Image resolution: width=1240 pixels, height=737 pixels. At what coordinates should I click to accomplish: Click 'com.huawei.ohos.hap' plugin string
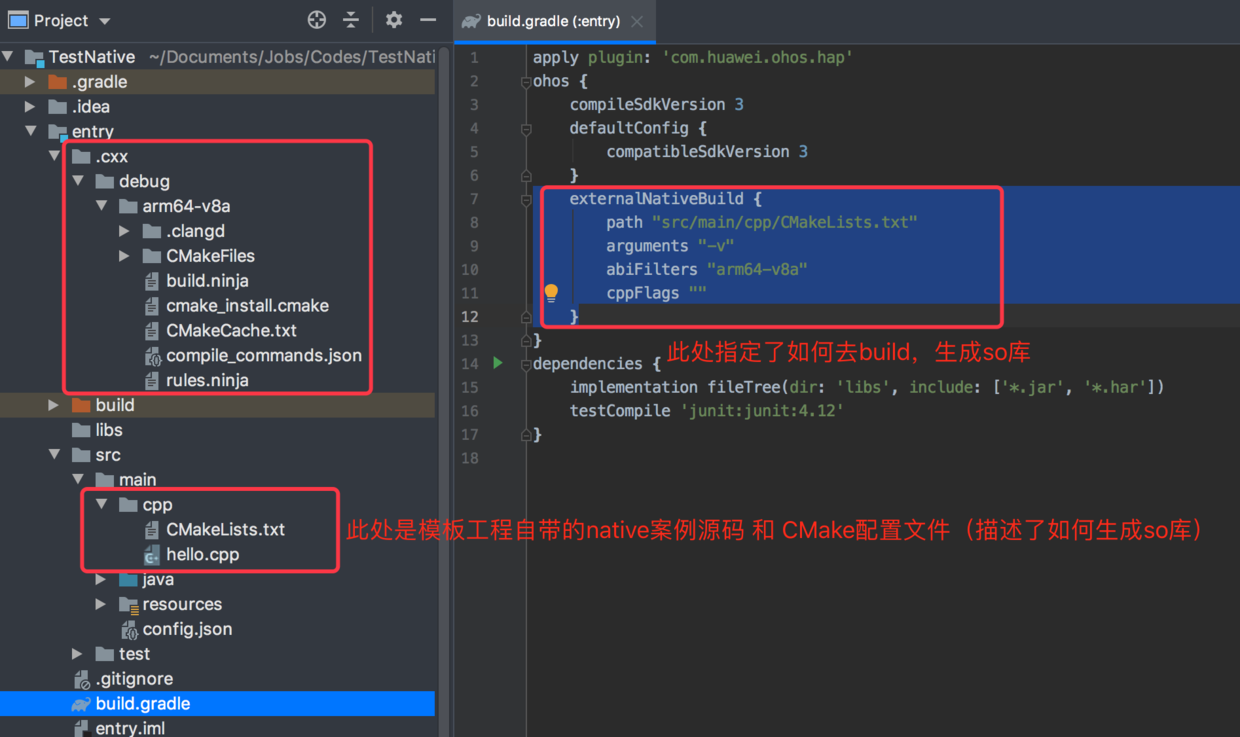(757, 57)
